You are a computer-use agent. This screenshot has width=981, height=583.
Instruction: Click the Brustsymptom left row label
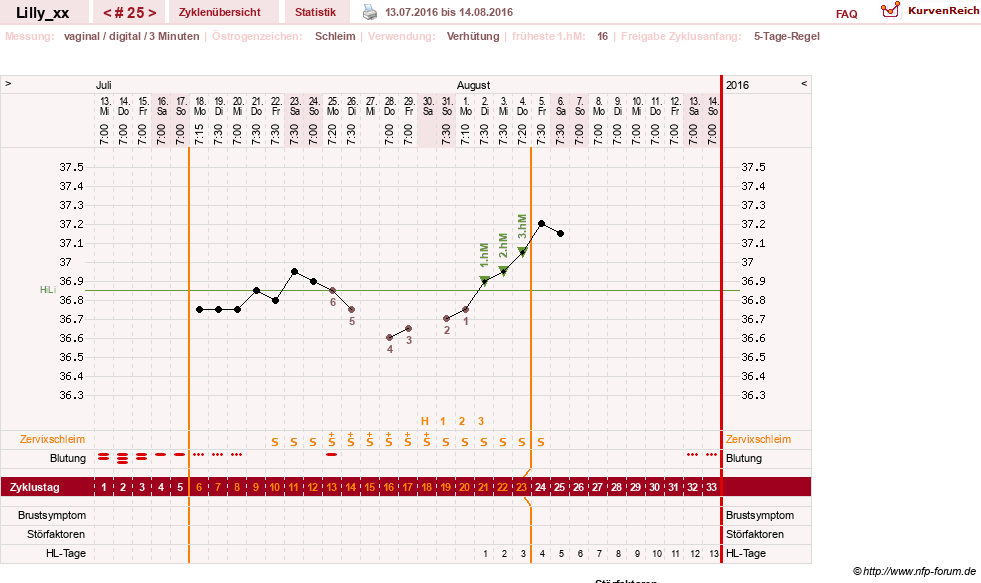[52, 515]
